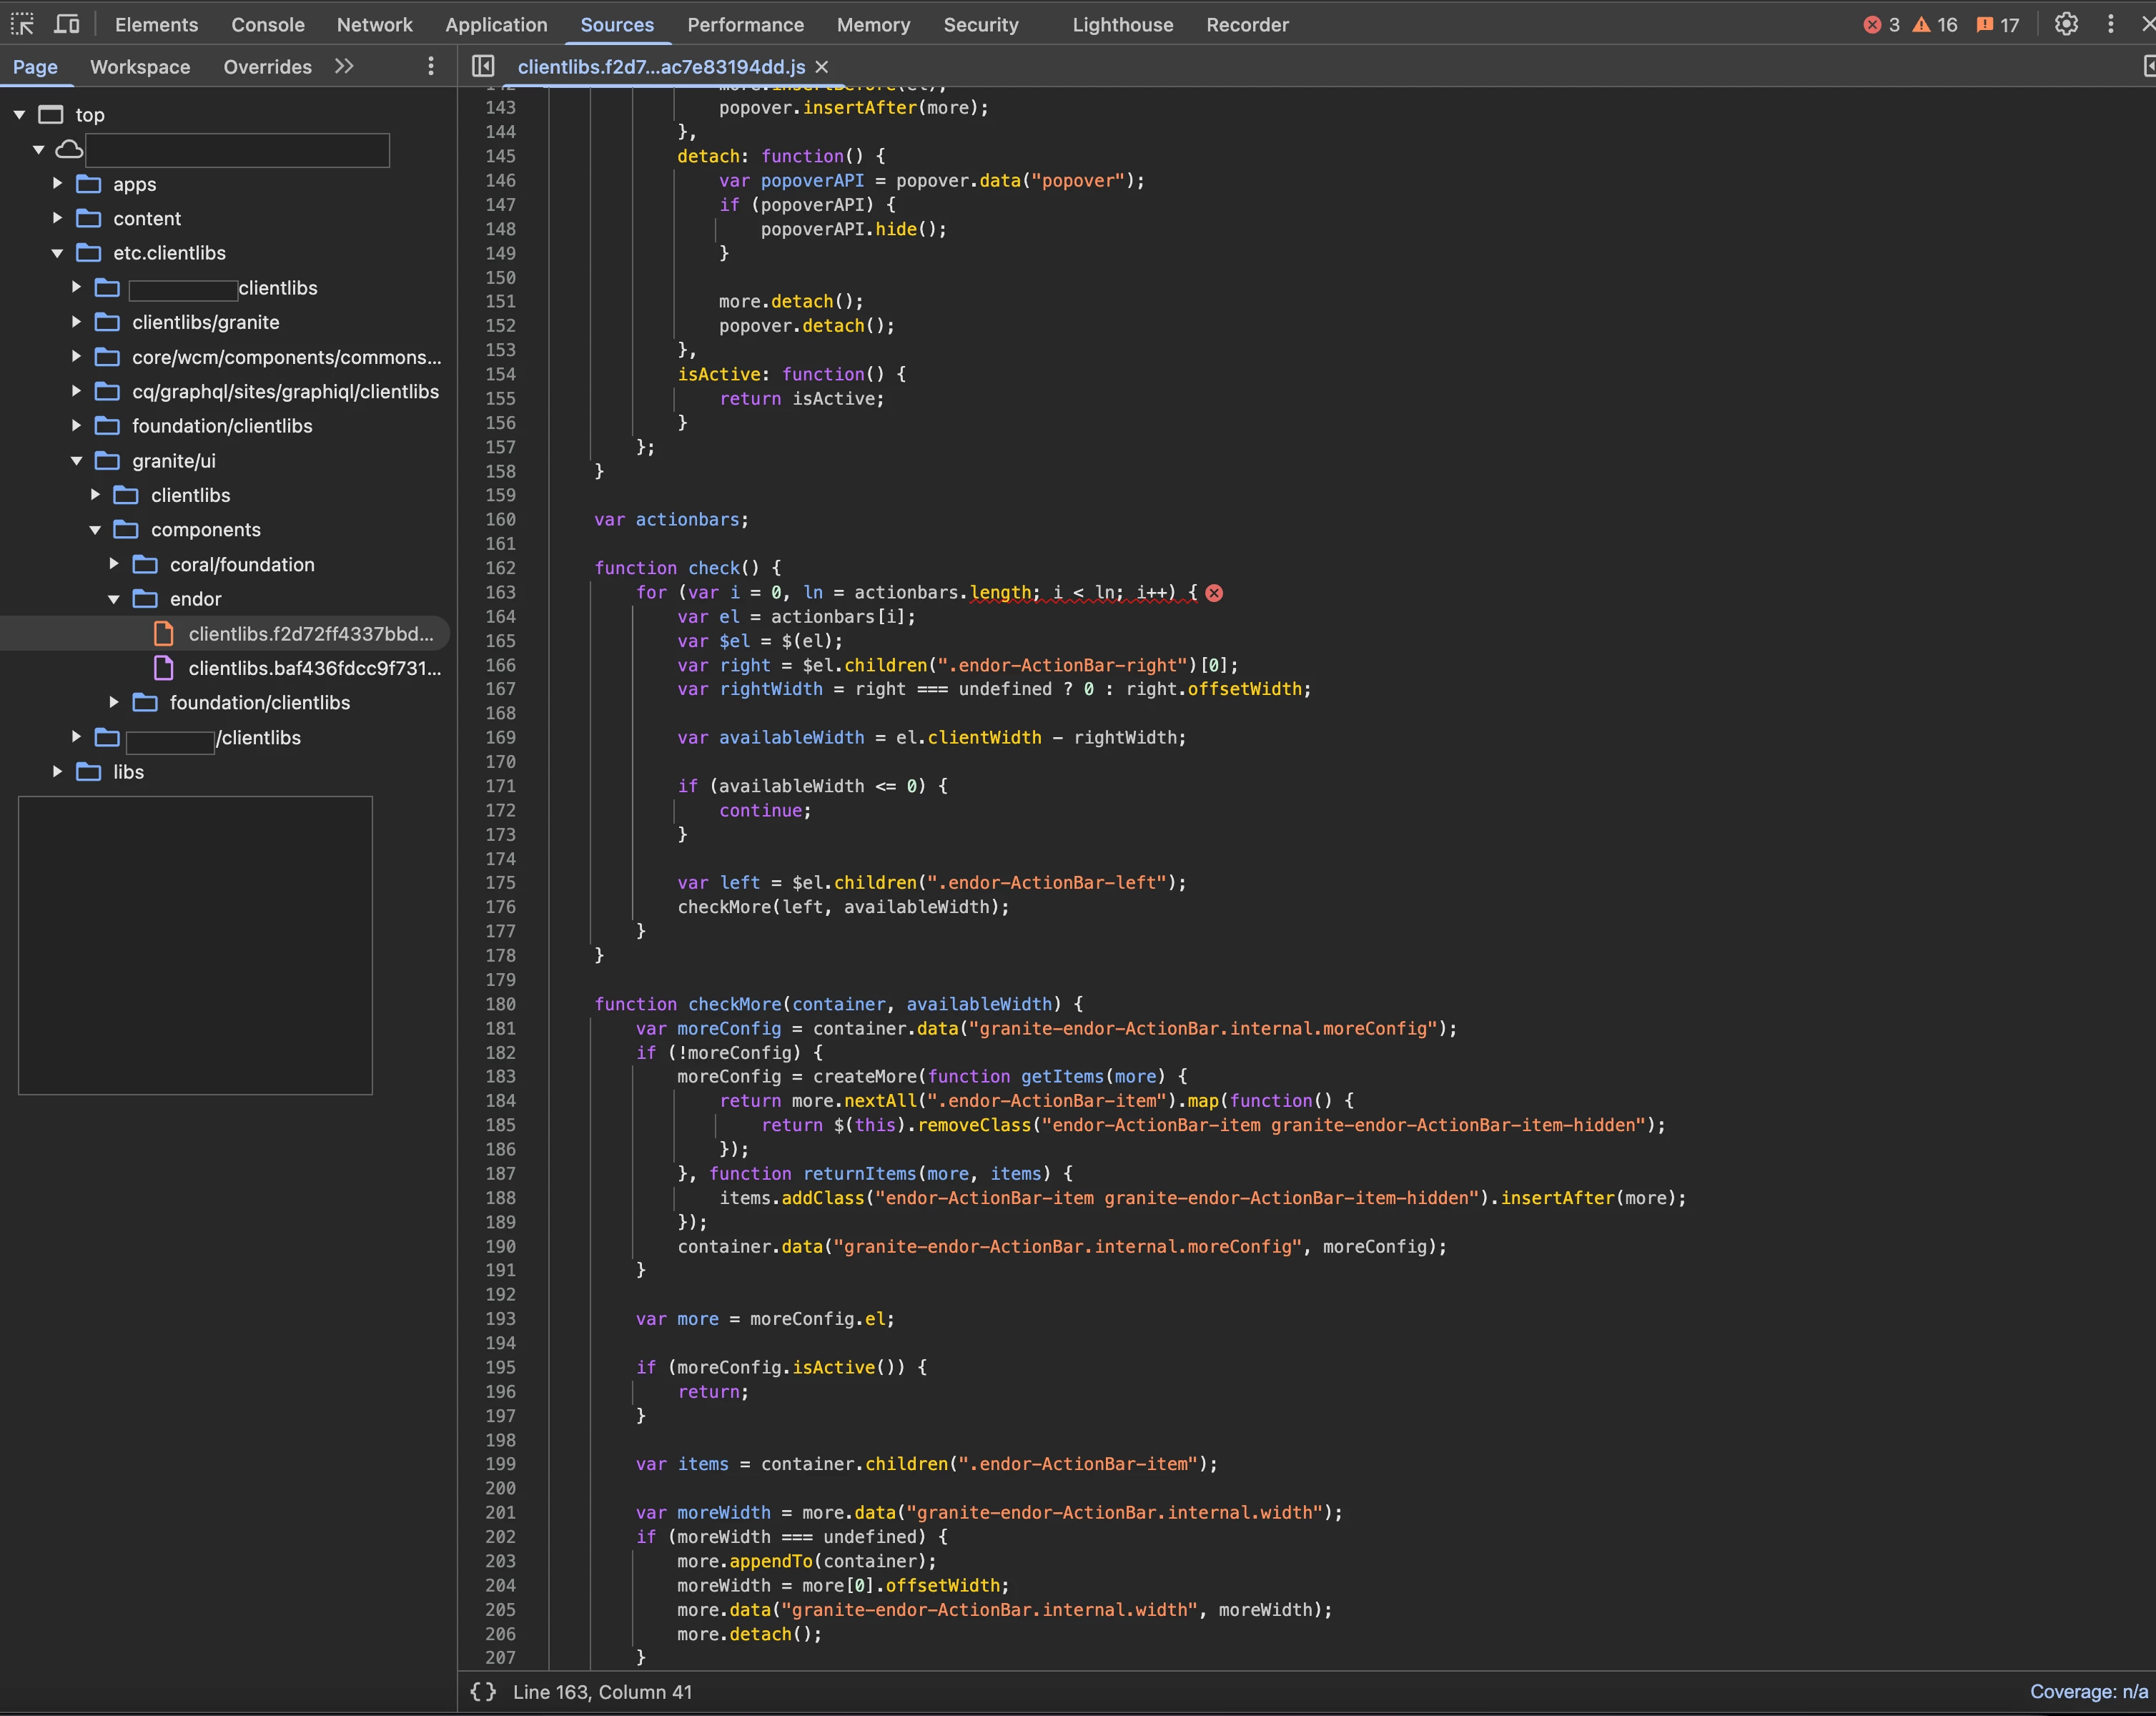2156x1716 pixels.
Task: Expand the apps folder
Action: (58, 184)
